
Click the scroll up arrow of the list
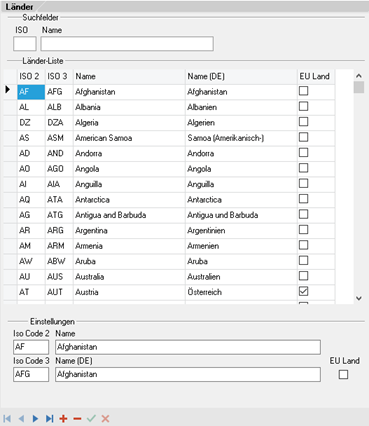click(359, 76)
